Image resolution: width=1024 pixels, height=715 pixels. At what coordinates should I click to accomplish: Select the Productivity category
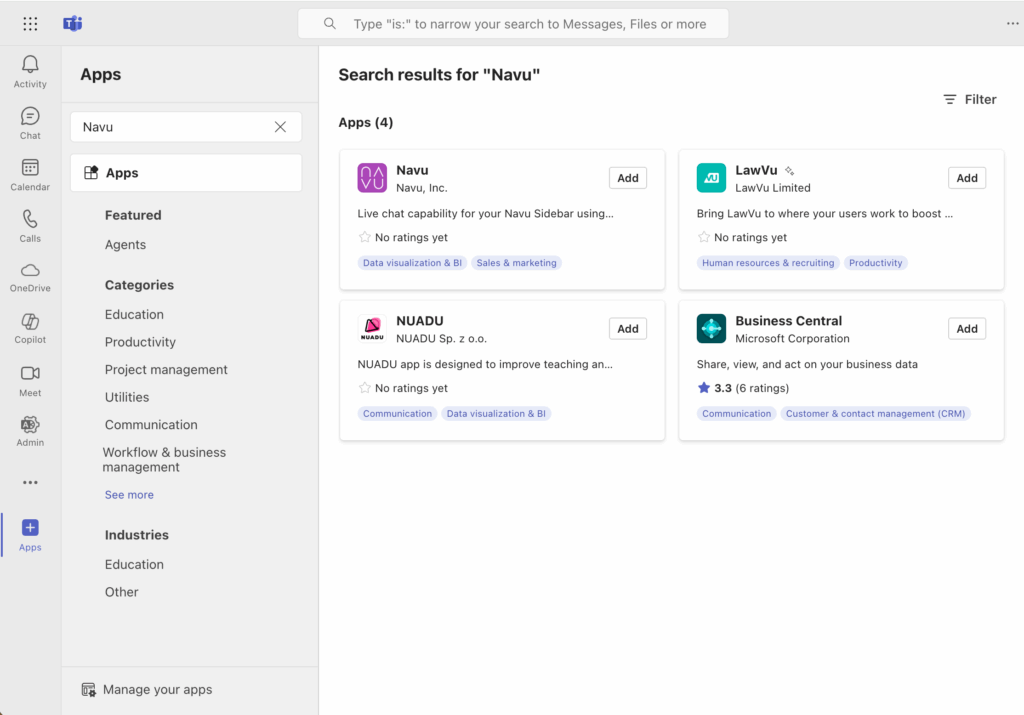[x=140, y=342]
